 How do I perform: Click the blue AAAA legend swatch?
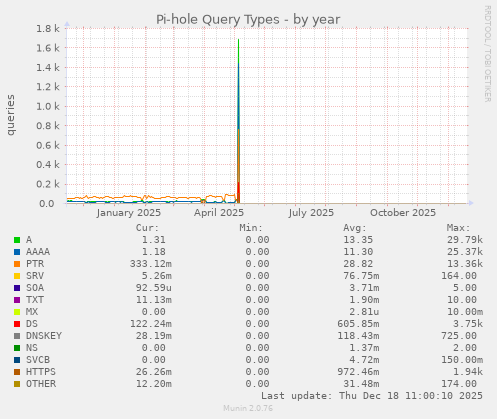[17, 252]
